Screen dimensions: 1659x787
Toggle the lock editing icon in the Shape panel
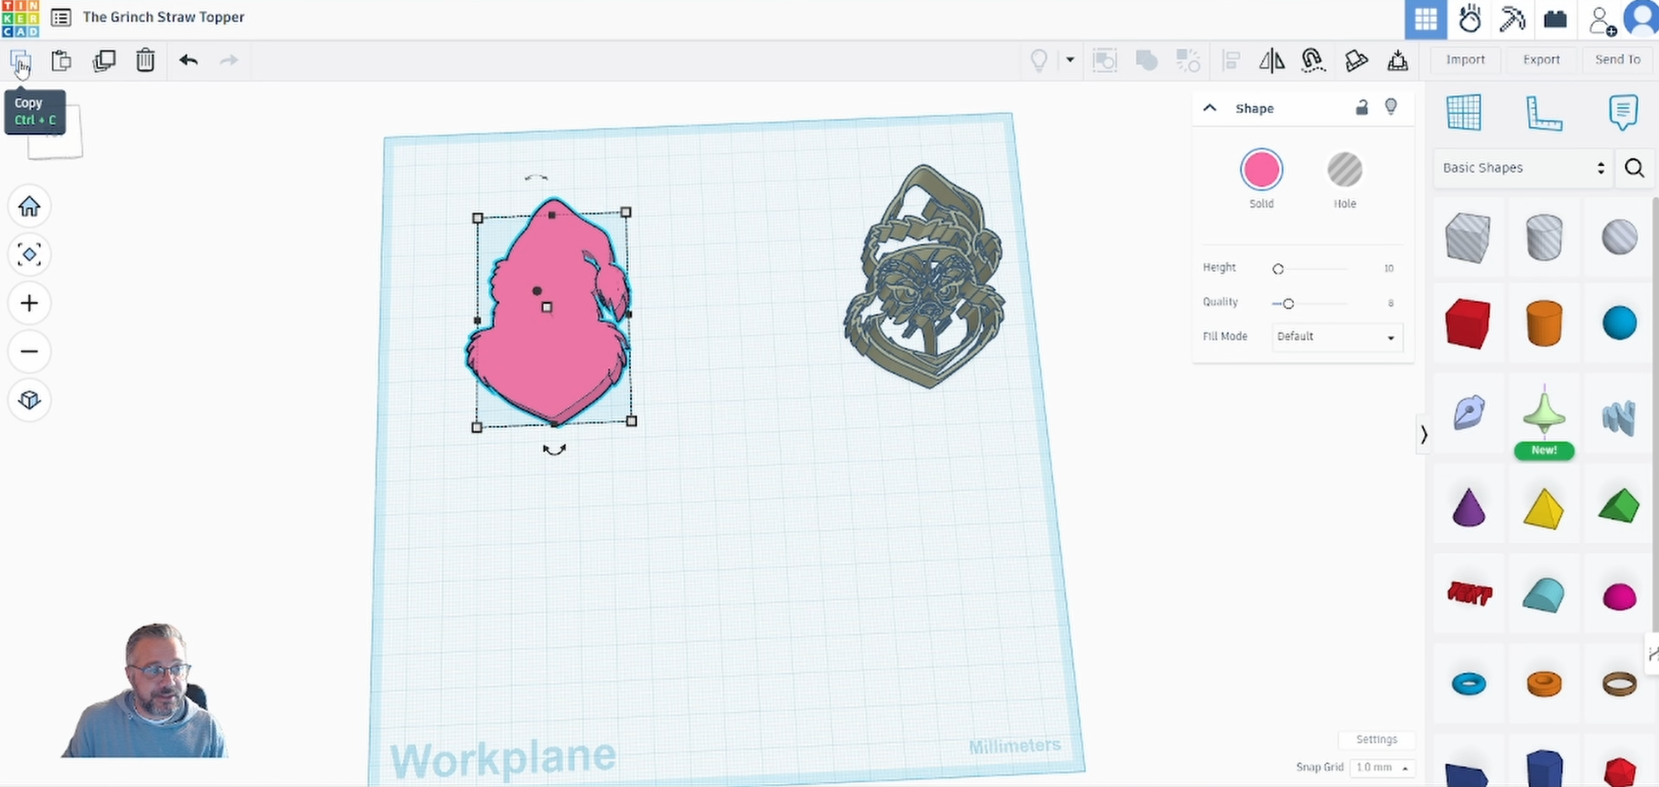(x=1361, y=108)
